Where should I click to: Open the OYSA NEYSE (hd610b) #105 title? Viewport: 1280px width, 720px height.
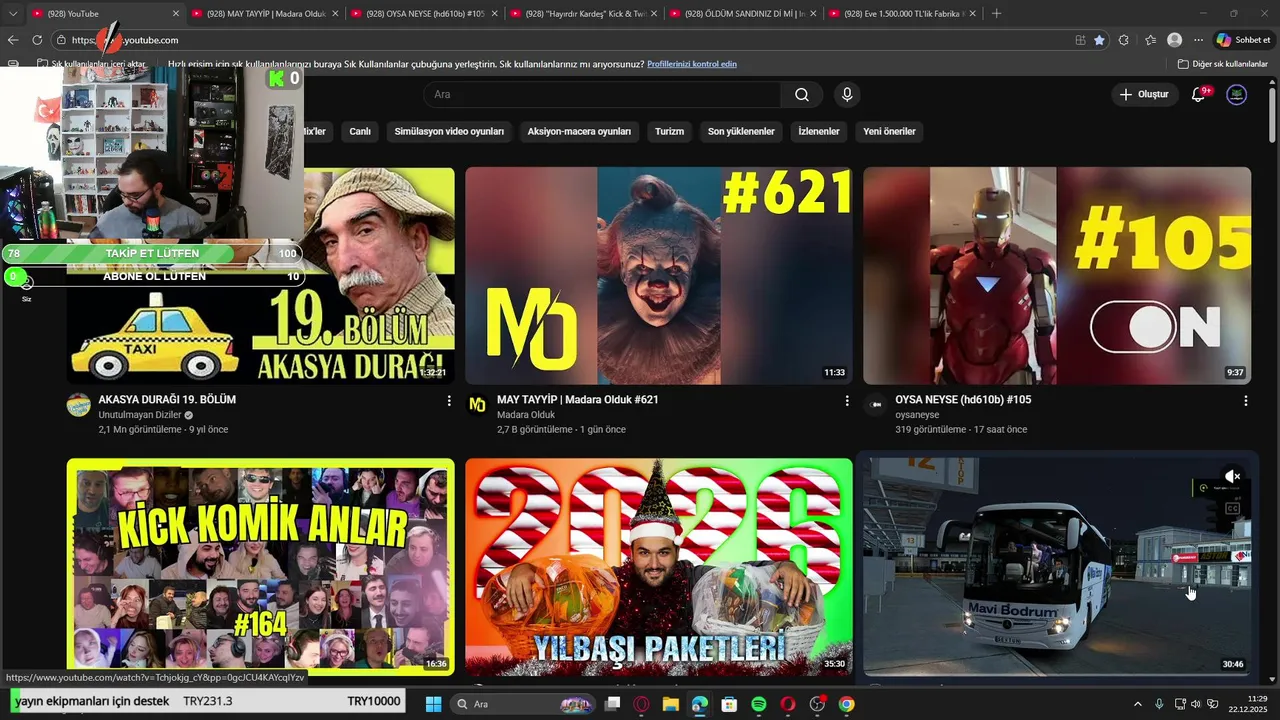click(x=963, y=400)
